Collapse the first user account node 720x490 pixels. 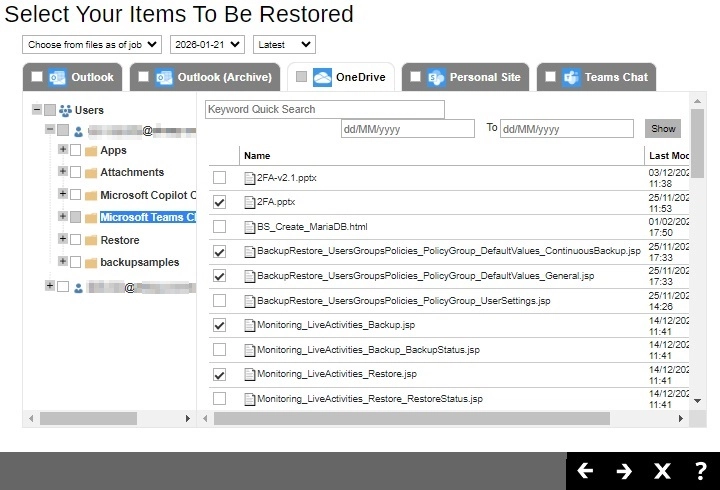(50, 129)
